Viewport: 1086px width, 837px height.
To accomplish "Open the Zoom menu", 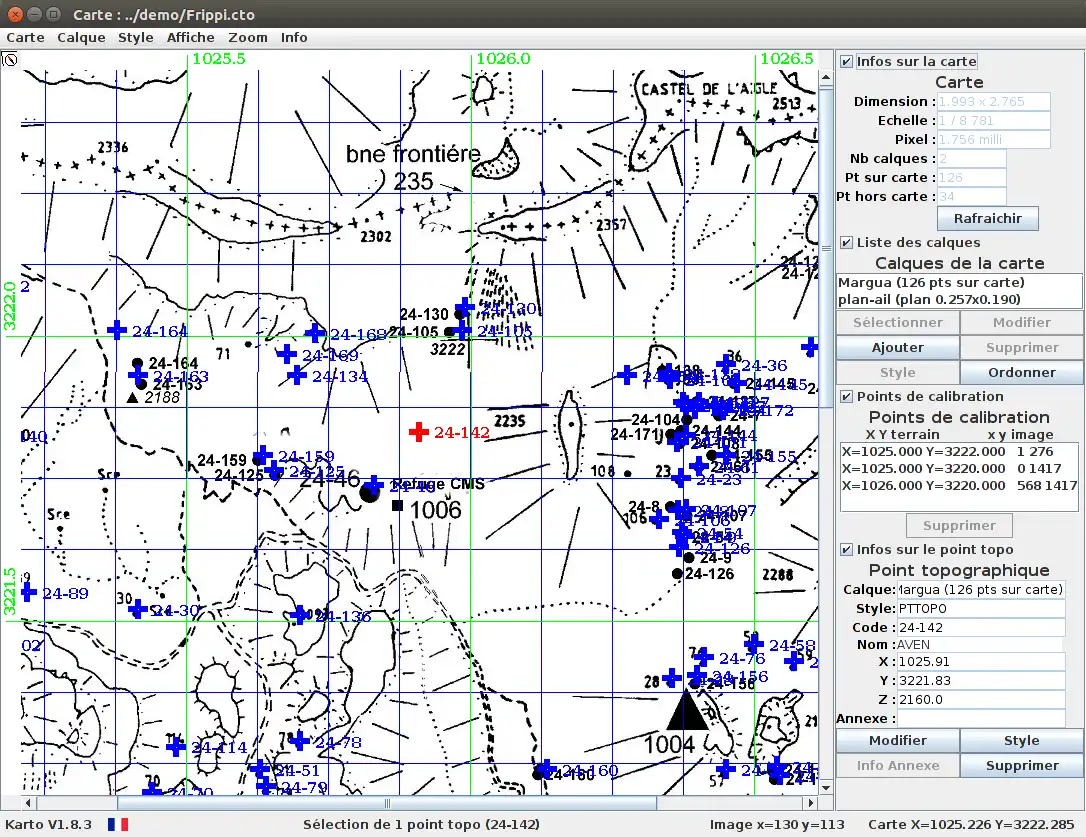I will click(248, 37).
